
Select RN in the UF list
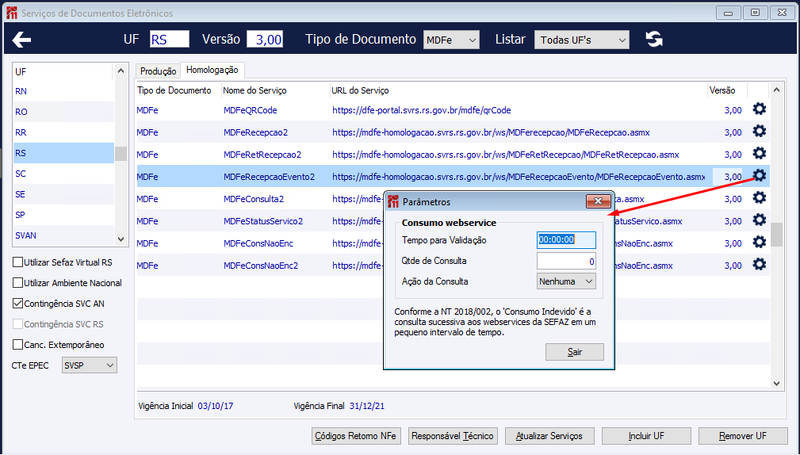64,91
